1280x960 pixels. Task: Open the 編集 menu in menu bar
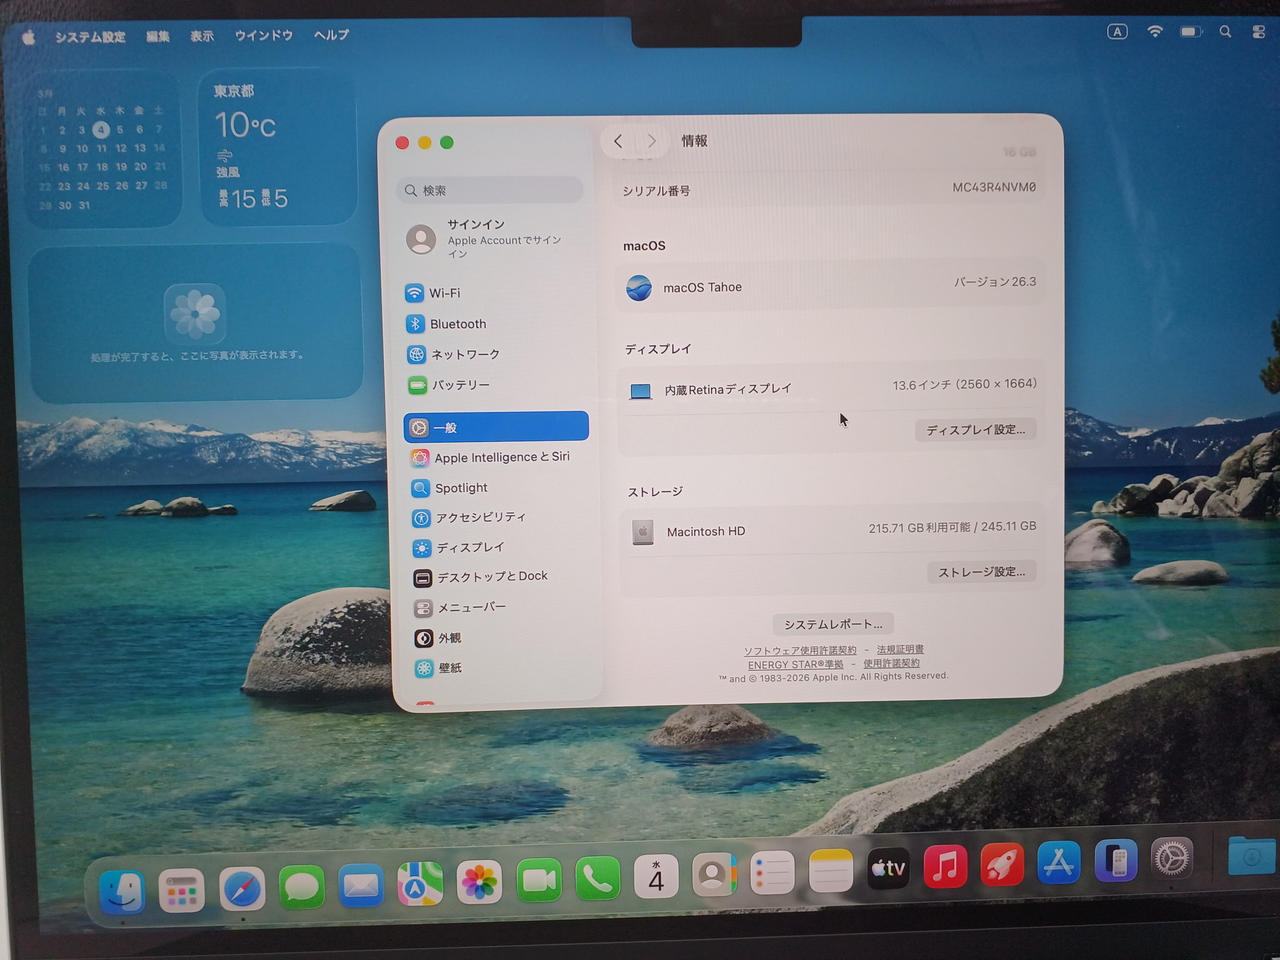[158, 36]
